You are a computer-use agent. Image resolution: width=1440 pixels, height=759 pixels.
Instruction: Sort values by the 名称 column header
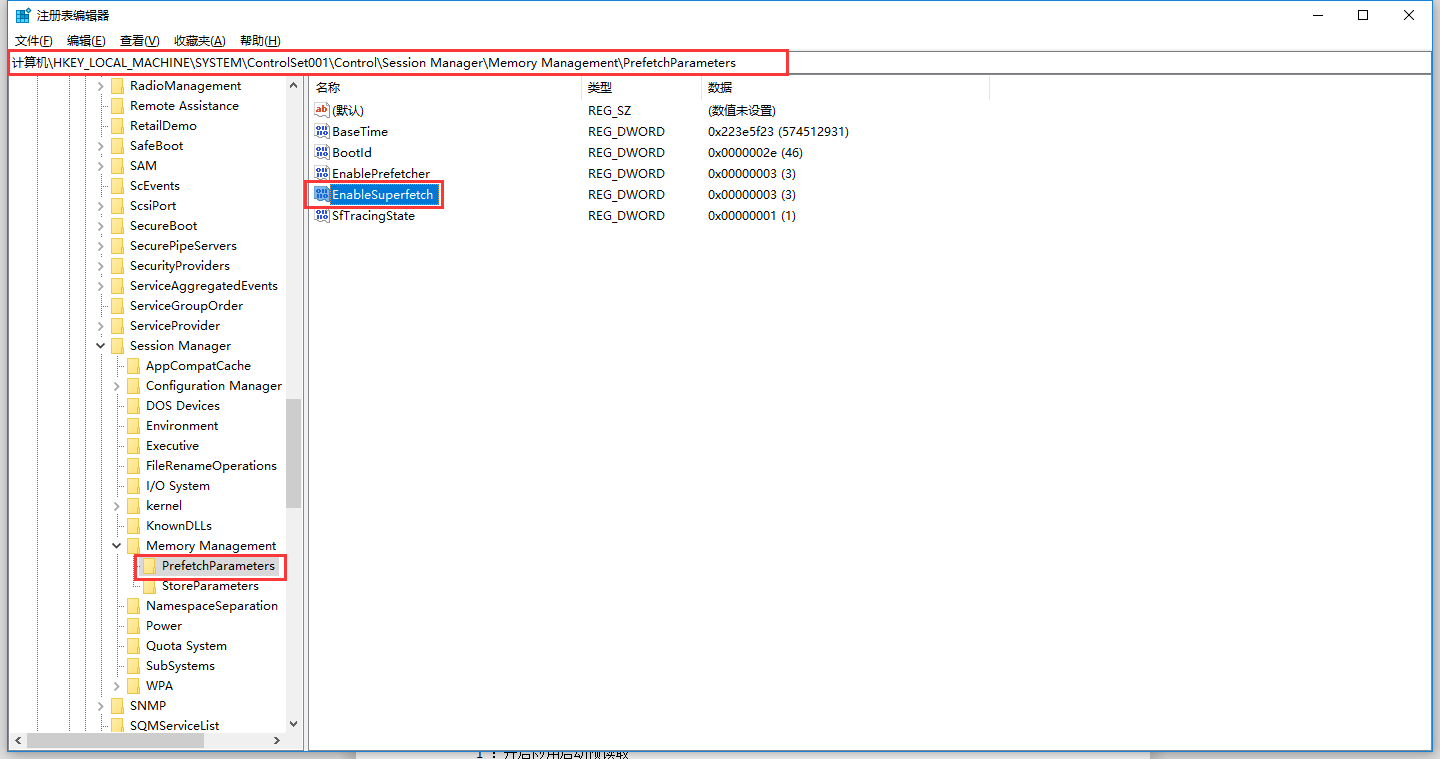pos(444,88)
